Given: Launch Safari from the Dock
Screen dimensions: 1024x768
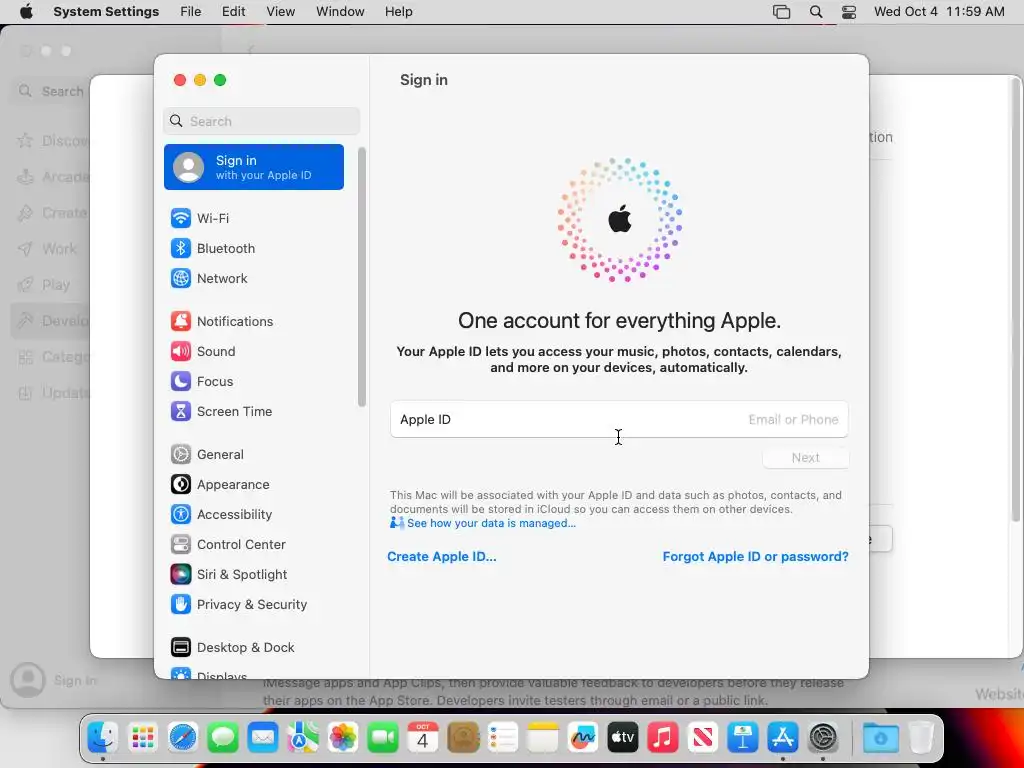Looking at the screenshot, I should (183, 738).
